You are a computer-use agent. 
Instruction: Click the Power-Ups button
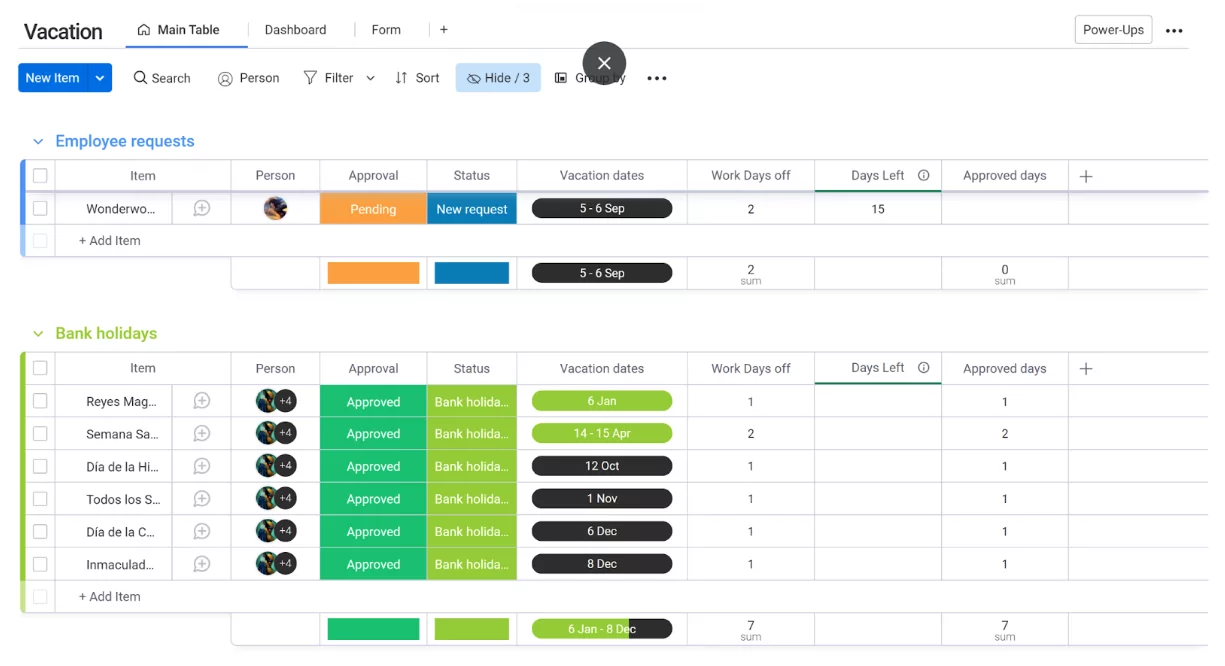coord(1112,30)
